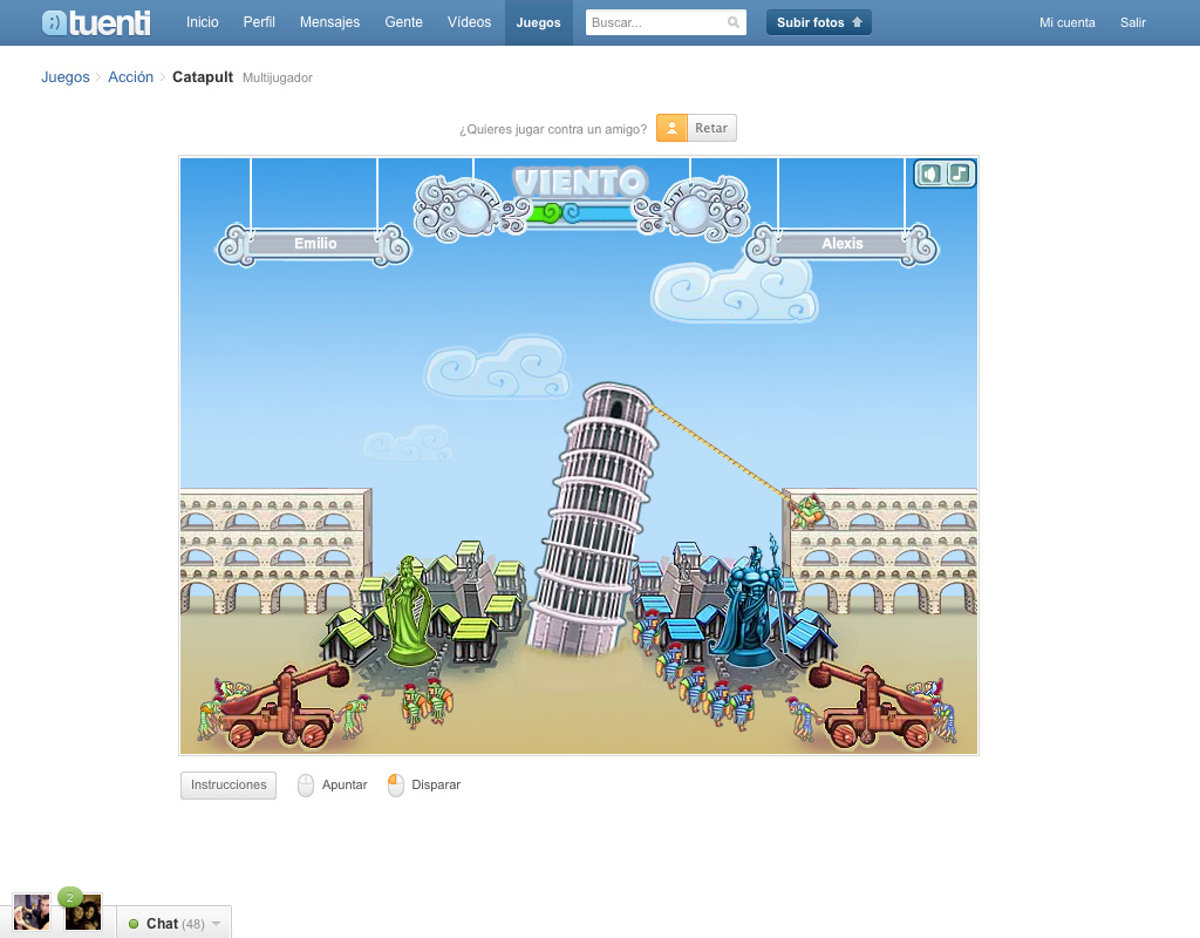Go to Mensajes in the top menu
The image size is (1200, 938).
pyautogui.click(x=330, y=22)
